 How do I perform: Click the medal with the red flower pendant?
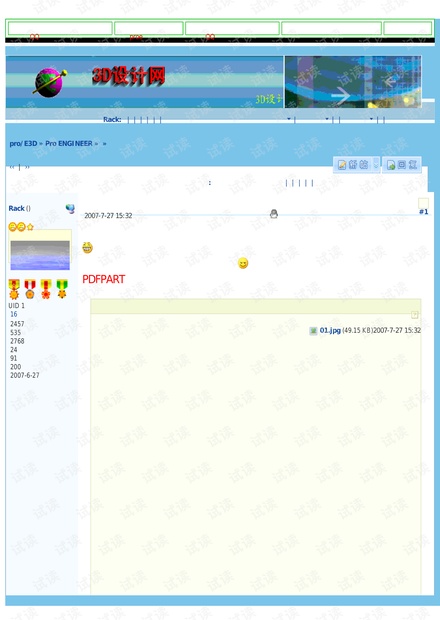tap(46, 289)
